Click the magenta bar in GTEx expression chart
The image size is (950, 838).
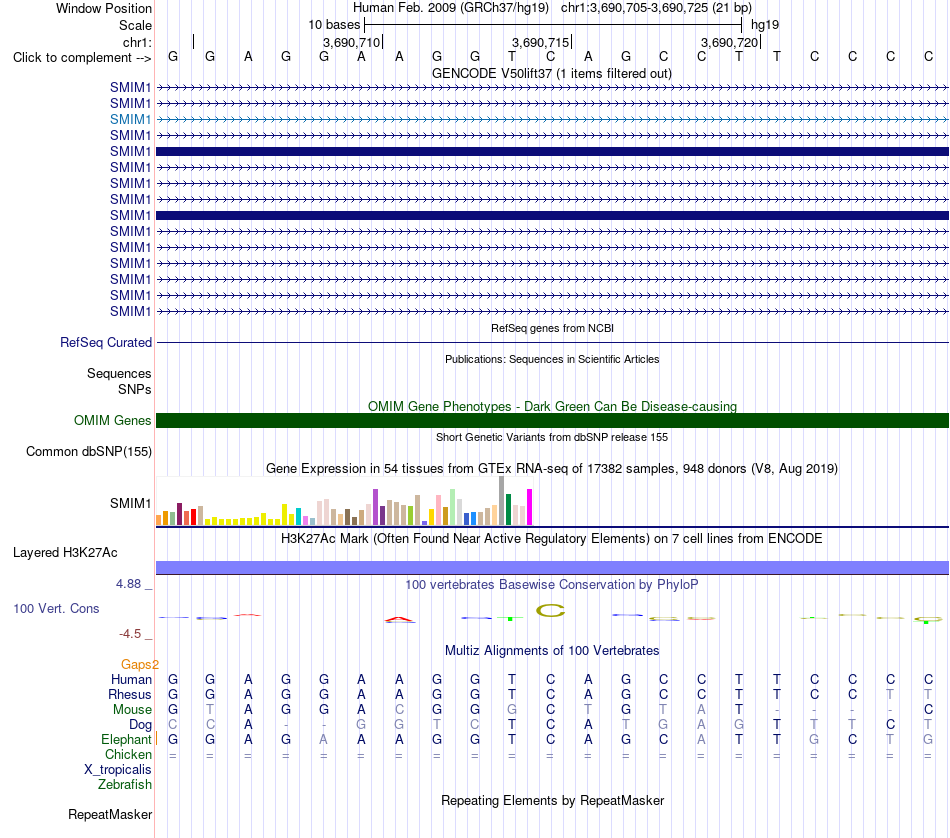coord(530,507)
